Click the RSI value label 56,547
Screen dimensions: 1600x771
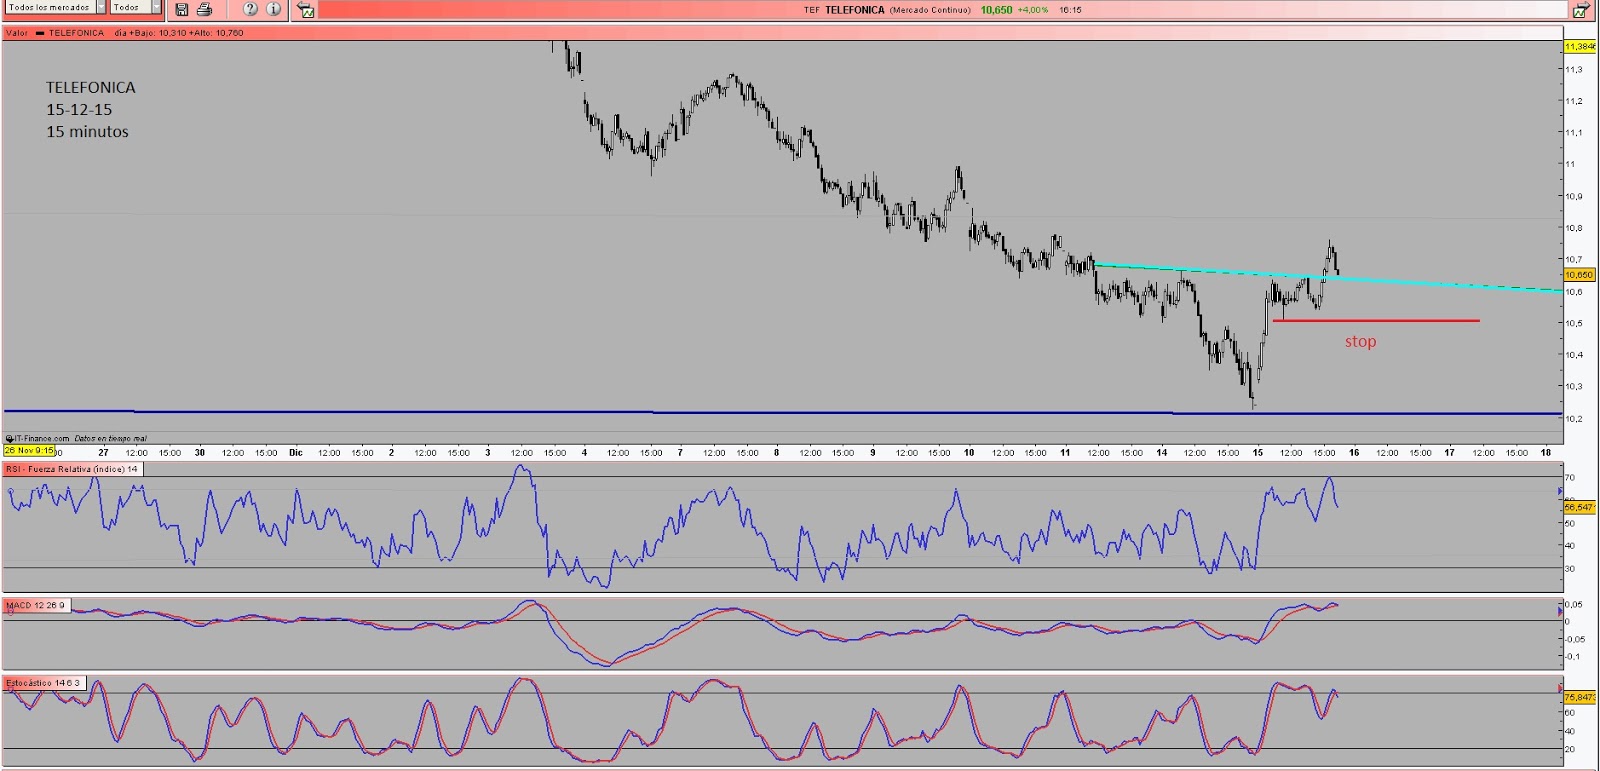pos(1579,507)
